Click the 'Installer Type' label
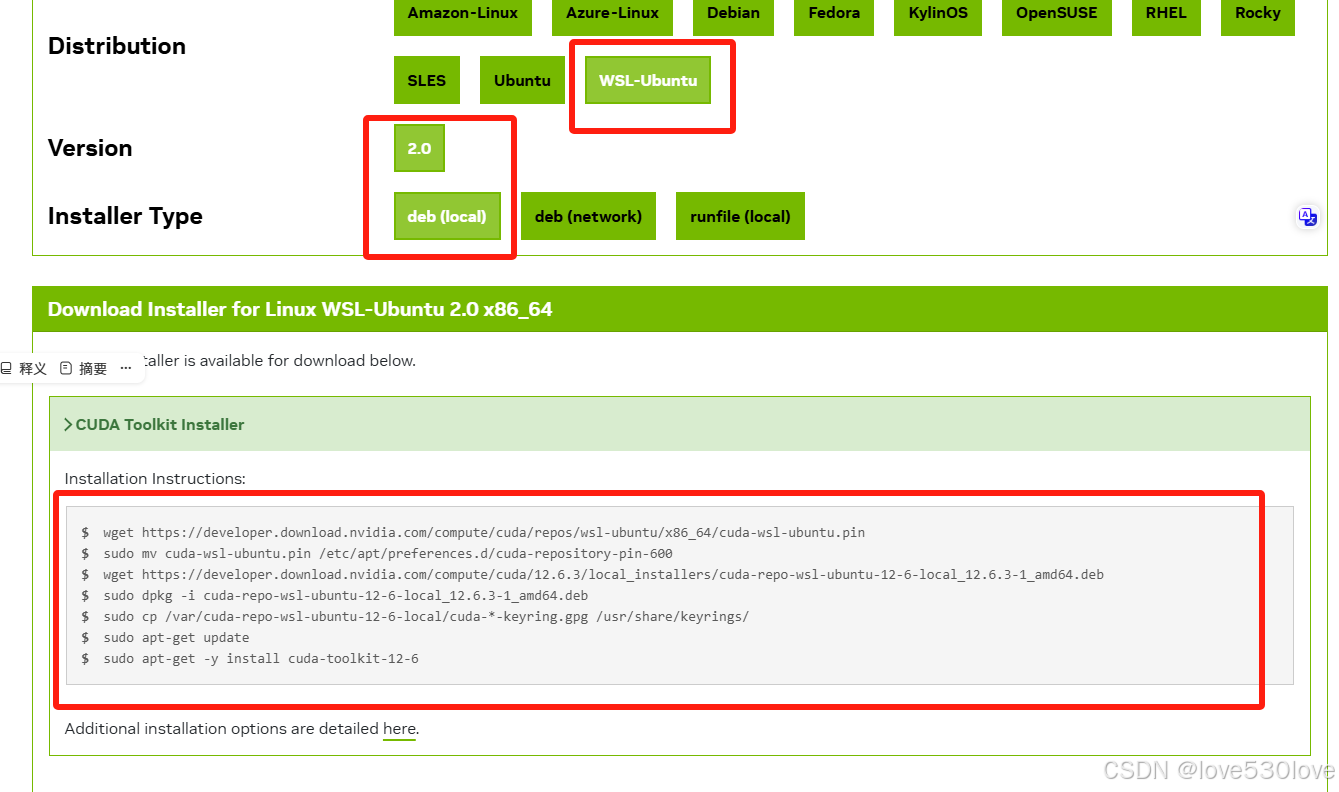 125,216
